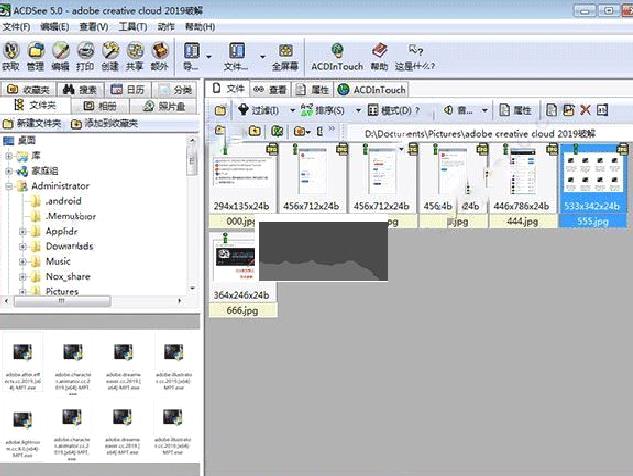Switch to the ACDInTouch tab in file pane
The width and height of the screenshot is (633, 476).
(371, 89)
